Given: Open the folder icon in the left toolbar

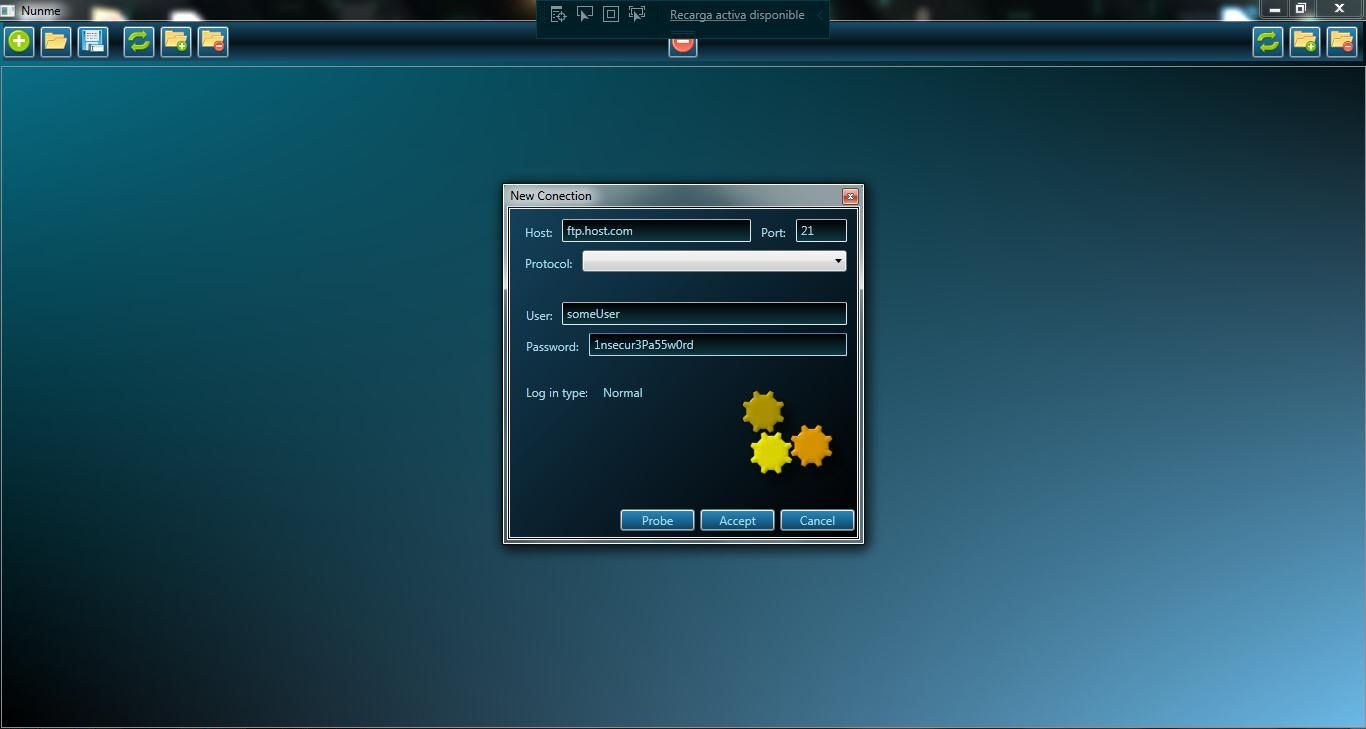Looking at the screenshot, I should coord(56,42).
